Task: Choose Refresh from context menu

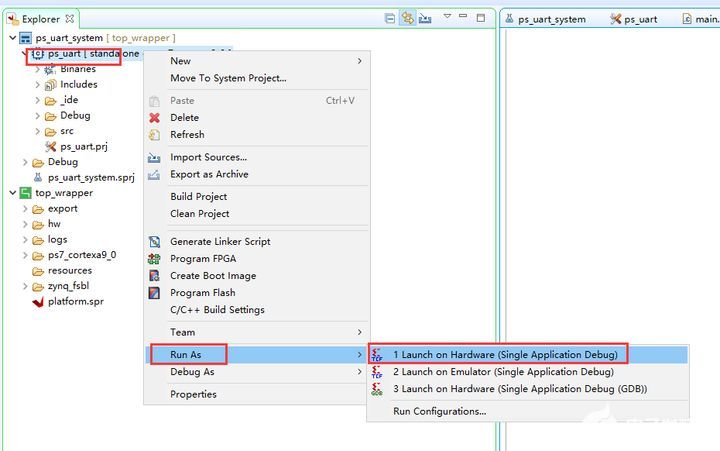Action: 257,135
